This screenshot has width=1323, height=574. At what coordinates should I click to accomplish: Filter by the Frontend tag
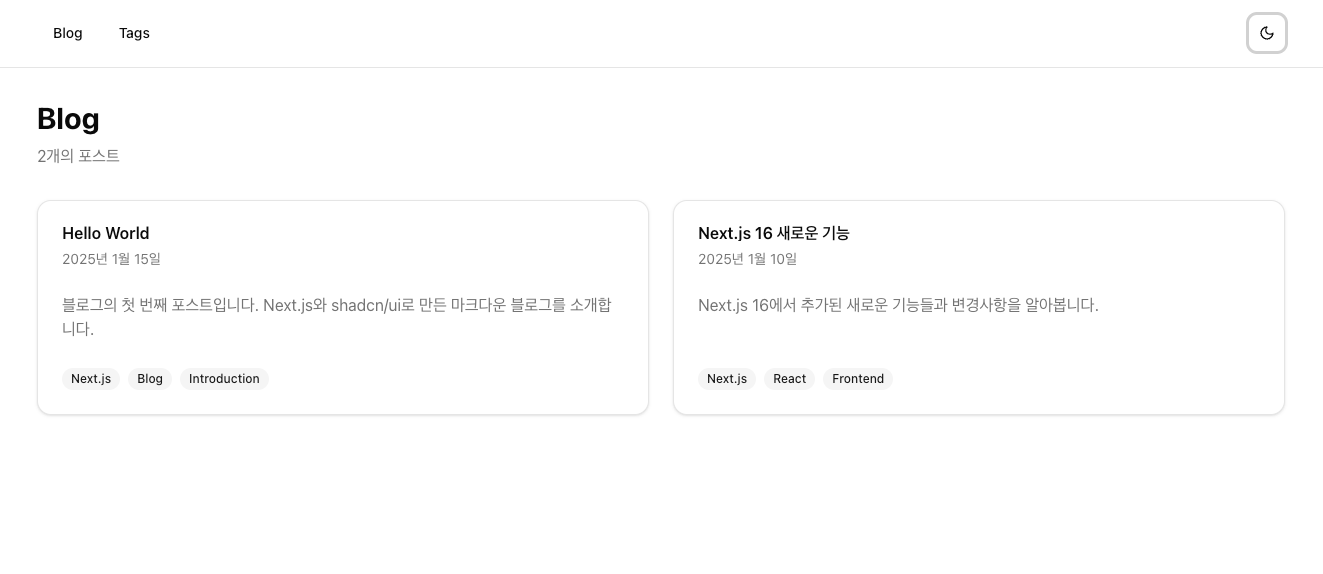coord(858,379)
